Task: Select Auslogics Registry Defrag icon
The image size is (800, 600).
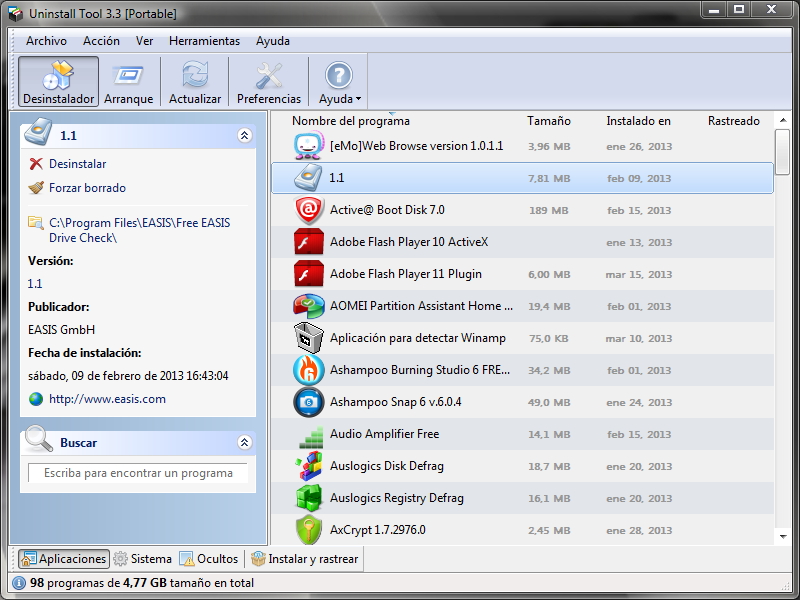Action: tap(309, 498)
